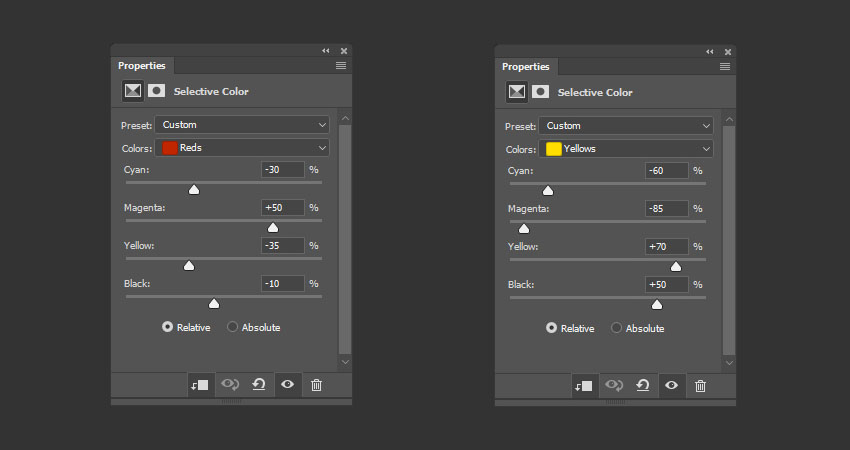
Task: Toggle layer visibility eye in right panel
Action: [672, 386]
